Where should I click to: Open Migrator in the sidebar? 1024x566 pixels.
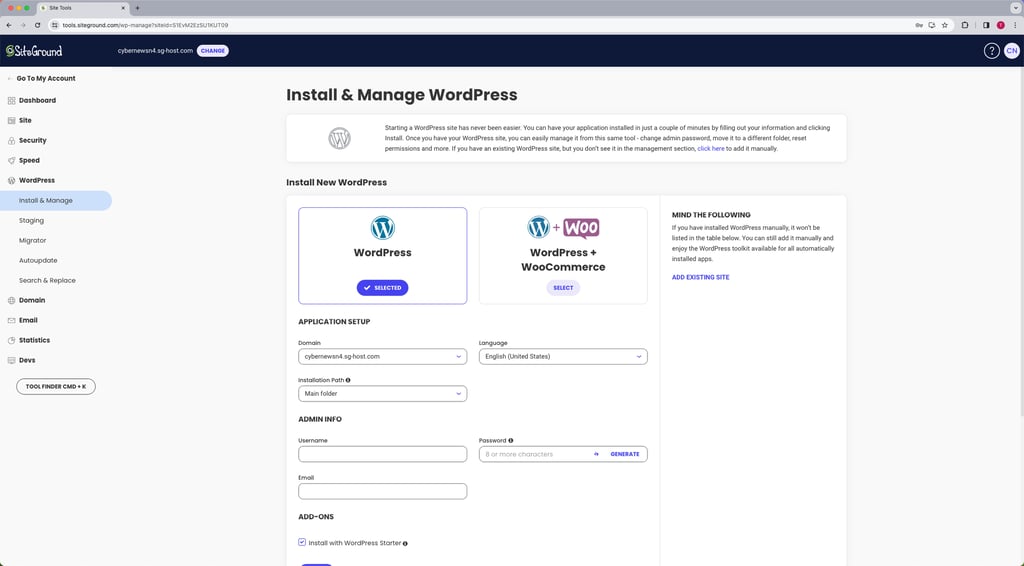[x=33, y=241]
